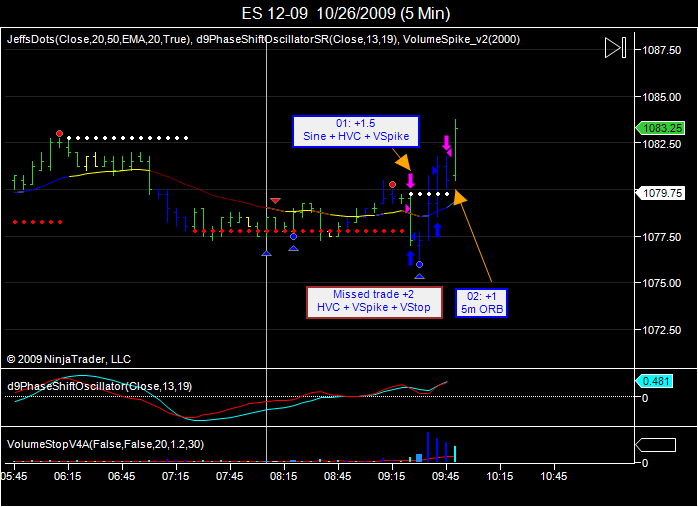This screenshot has height=507, width=698.
Task: Select the red dotted support line near 1077.75
Action: point(299,231)
